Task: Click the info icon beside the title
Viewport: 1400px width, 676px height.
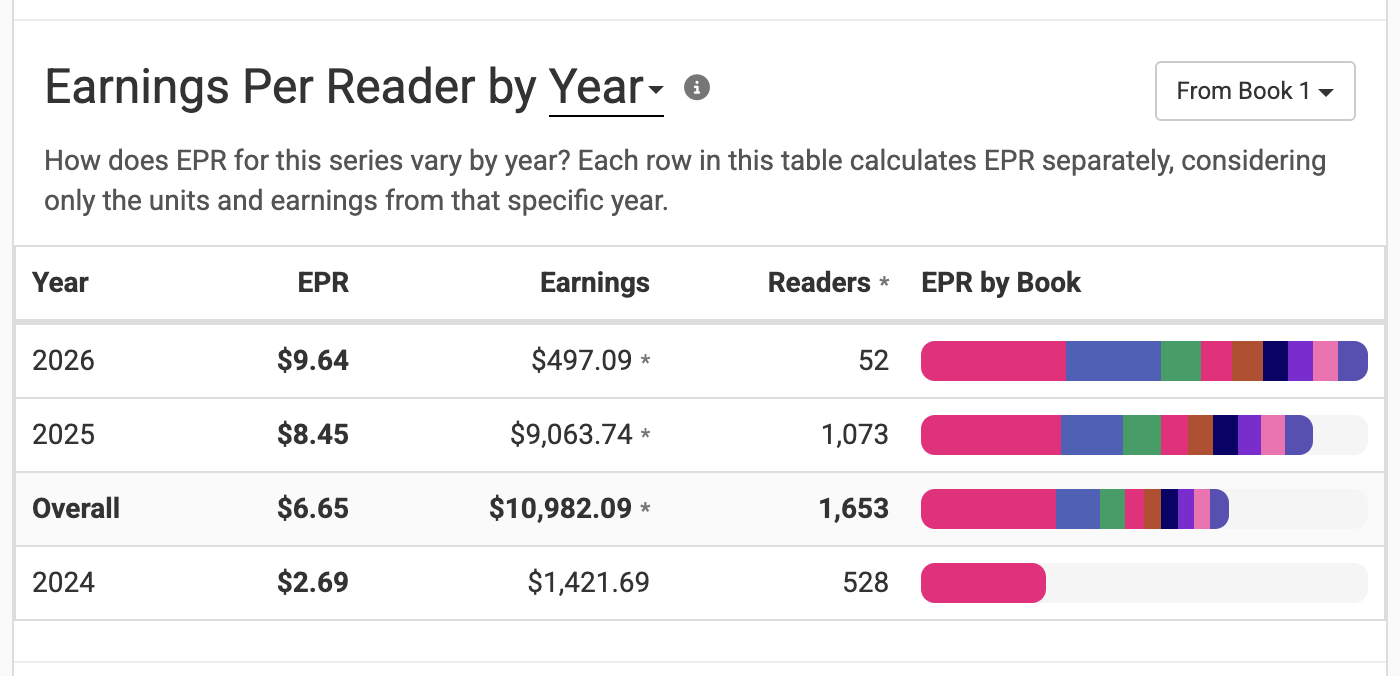Action: point(697,88)
